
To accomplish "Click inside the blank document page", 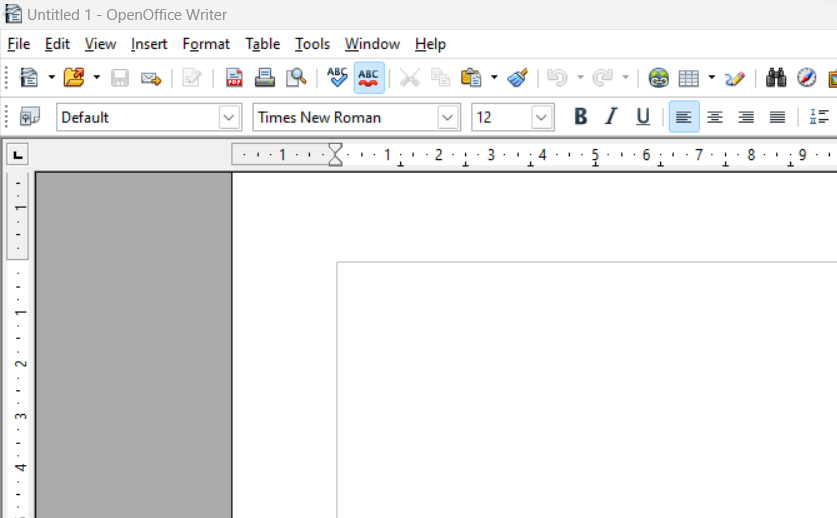I will point(534,347).
